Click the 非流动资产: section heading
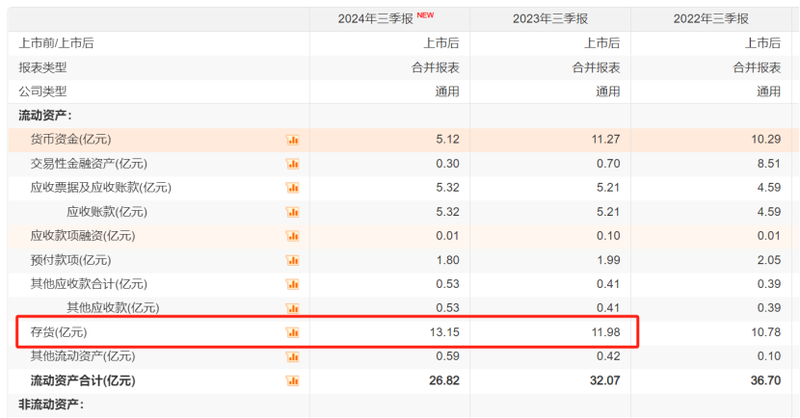 tap(51, 405)
